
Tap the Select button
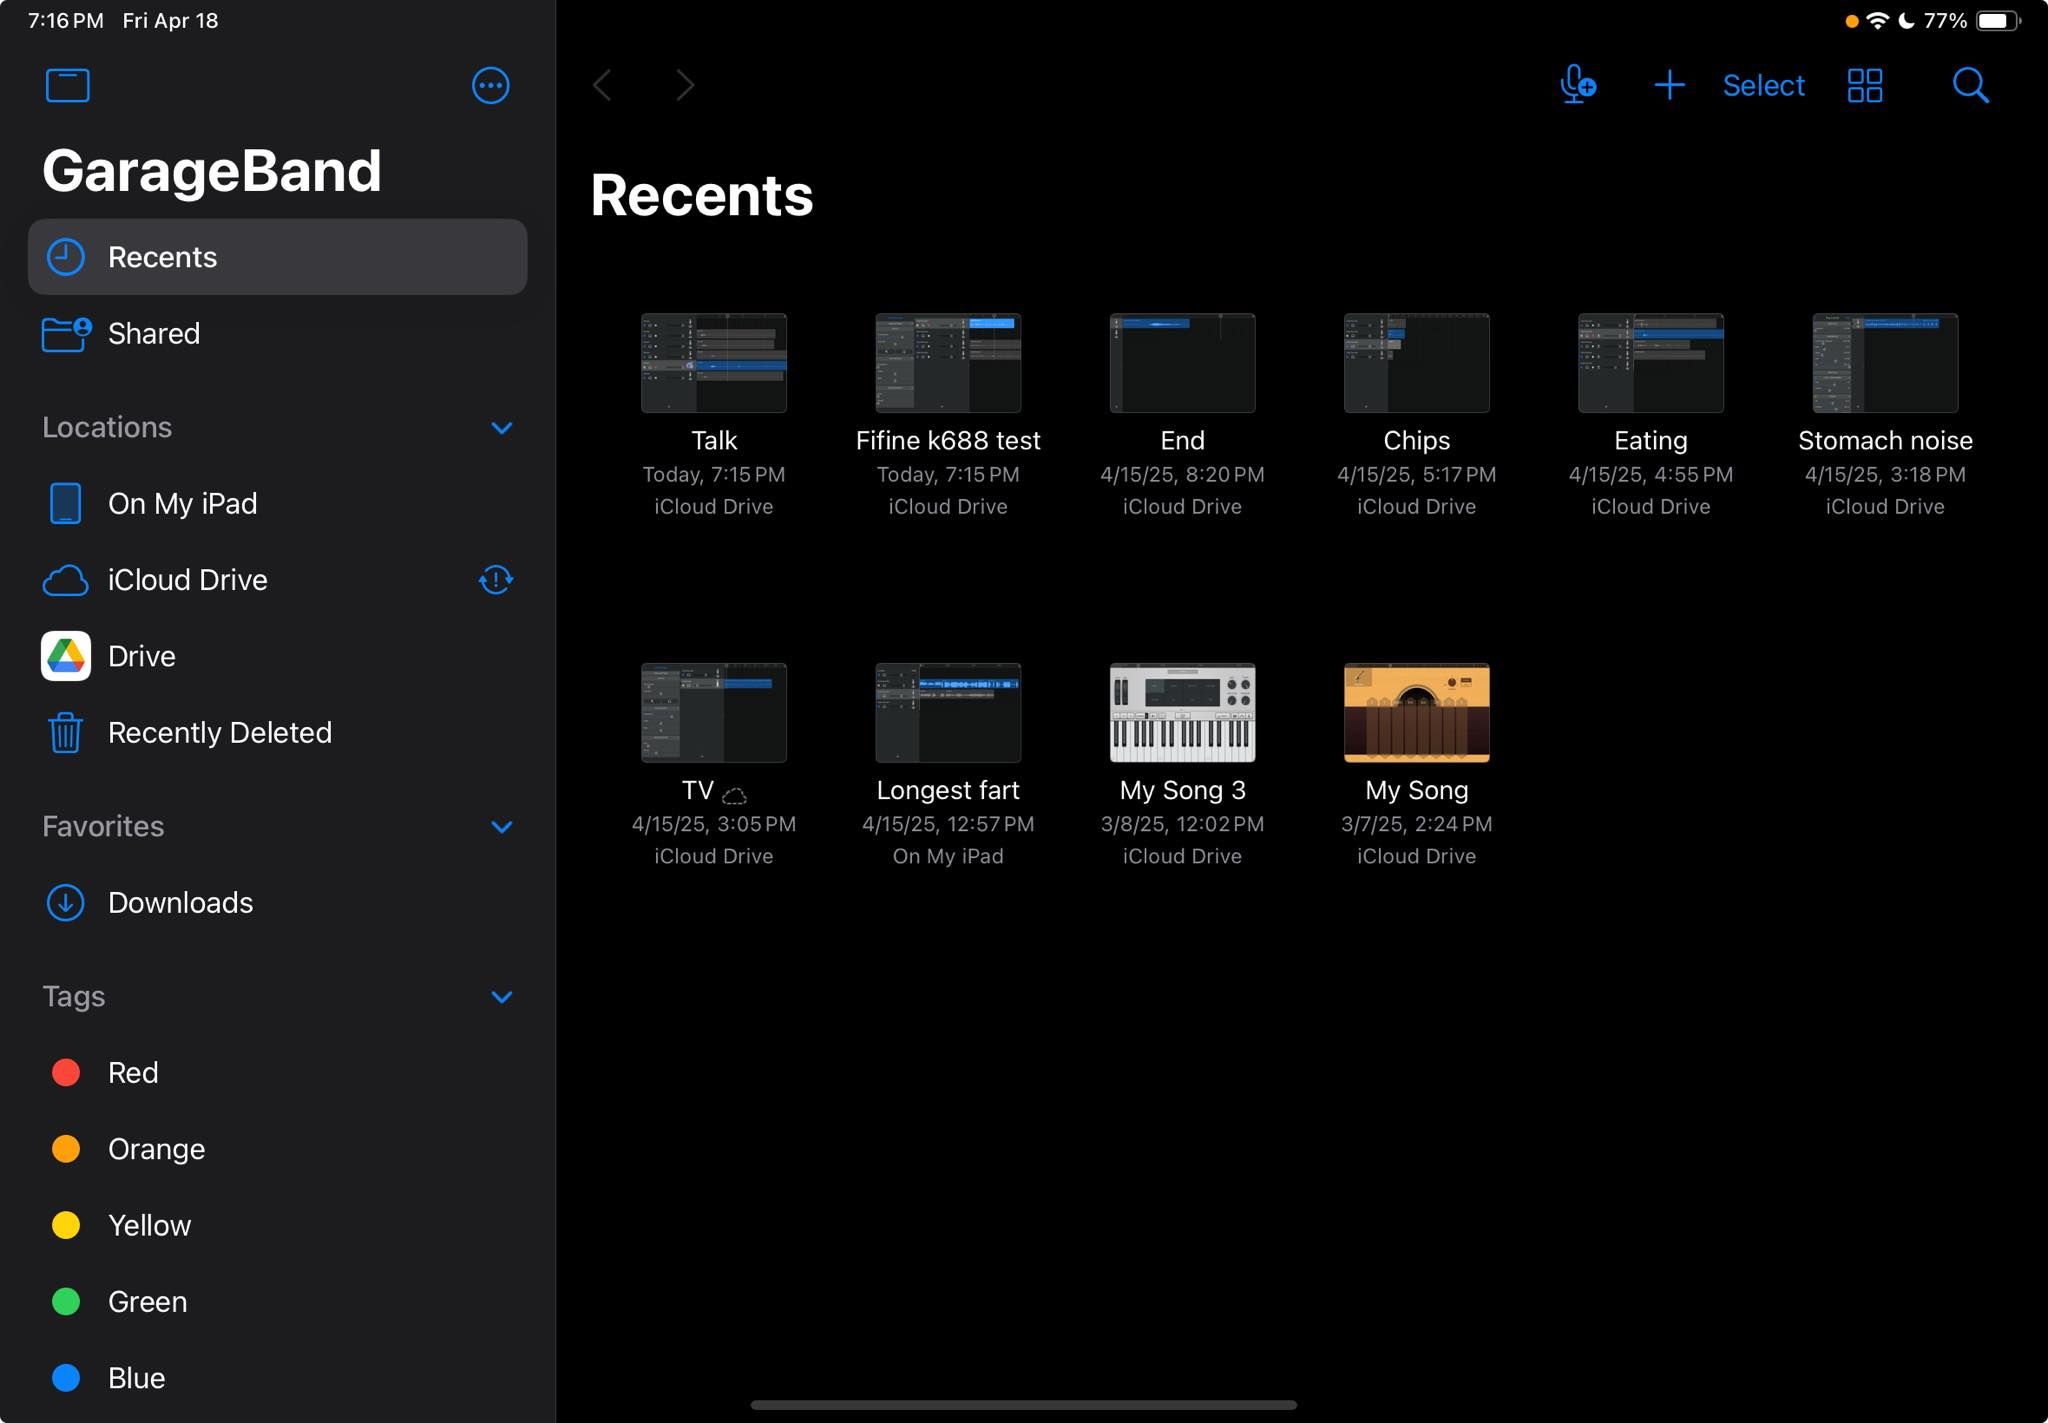click(x=1763, y=85)
